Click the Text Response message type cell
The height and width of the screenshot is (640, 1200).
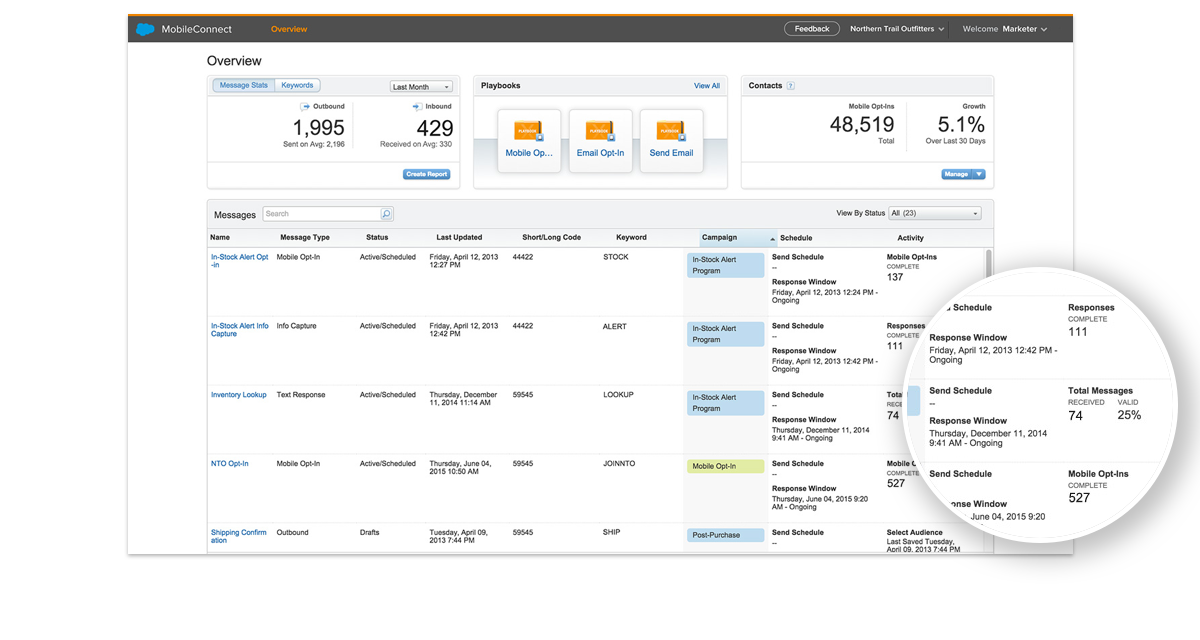point(301,395)
